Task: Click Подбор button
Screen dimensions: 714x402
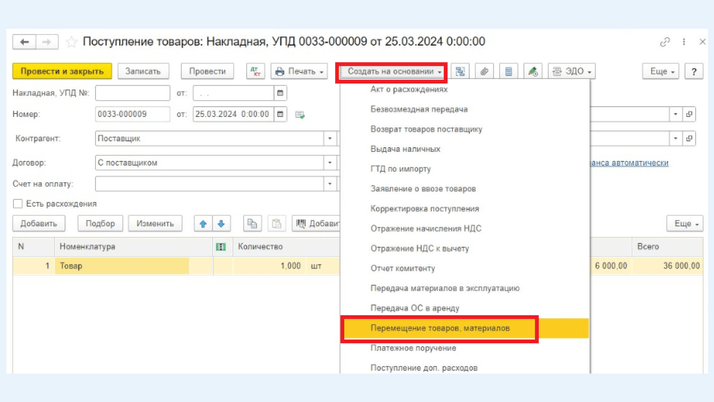Action: click(x=100, y=224)
